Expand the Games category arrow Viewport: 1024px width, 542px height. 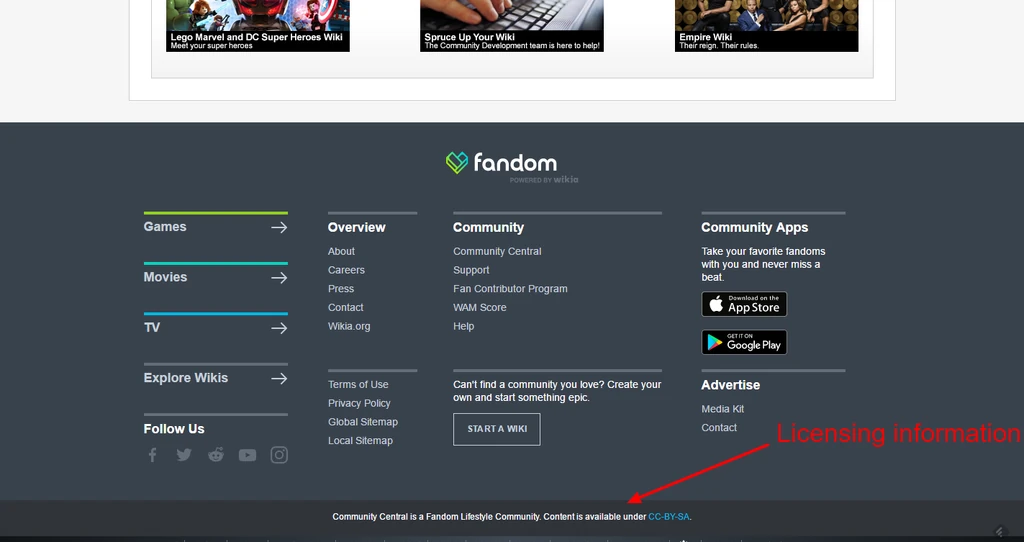tap(279, 227)
